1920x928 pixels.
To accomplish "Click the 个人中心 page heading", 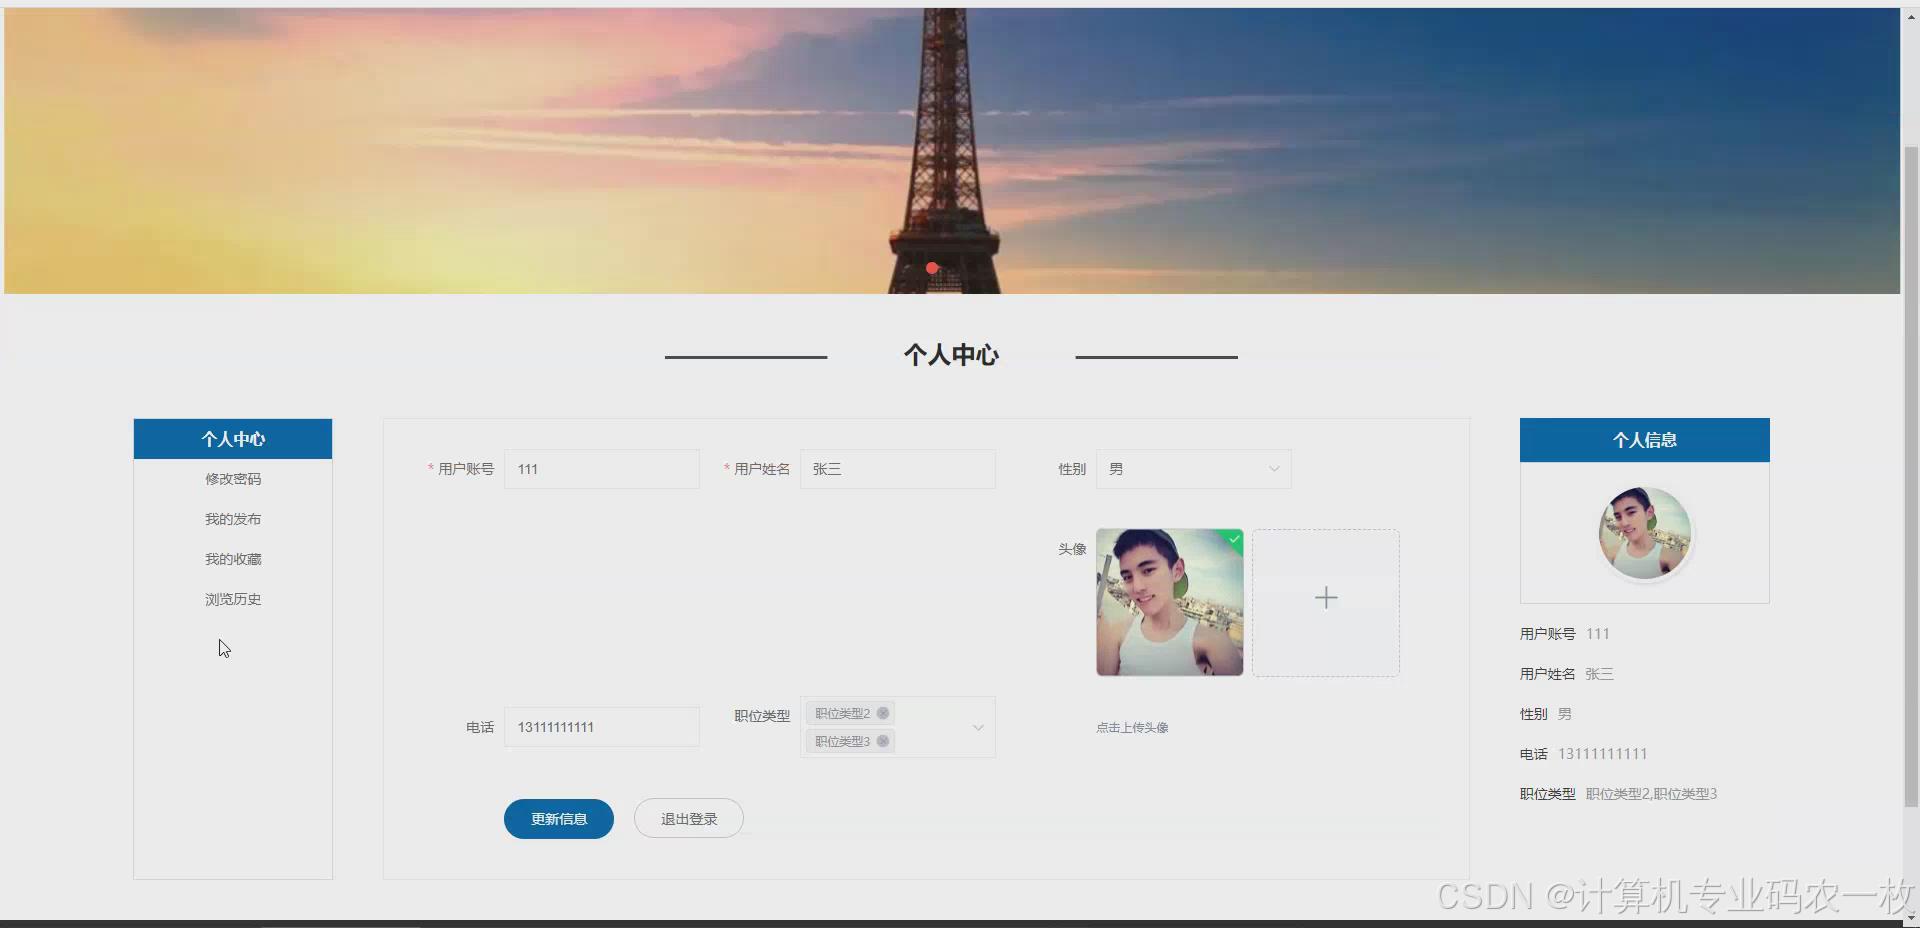I will tap(951, 355).
